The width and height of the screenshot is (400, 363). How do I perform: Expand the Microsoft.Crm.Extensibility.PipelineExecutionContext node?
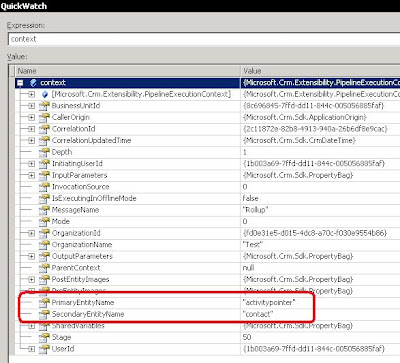(x=31, y=94)
